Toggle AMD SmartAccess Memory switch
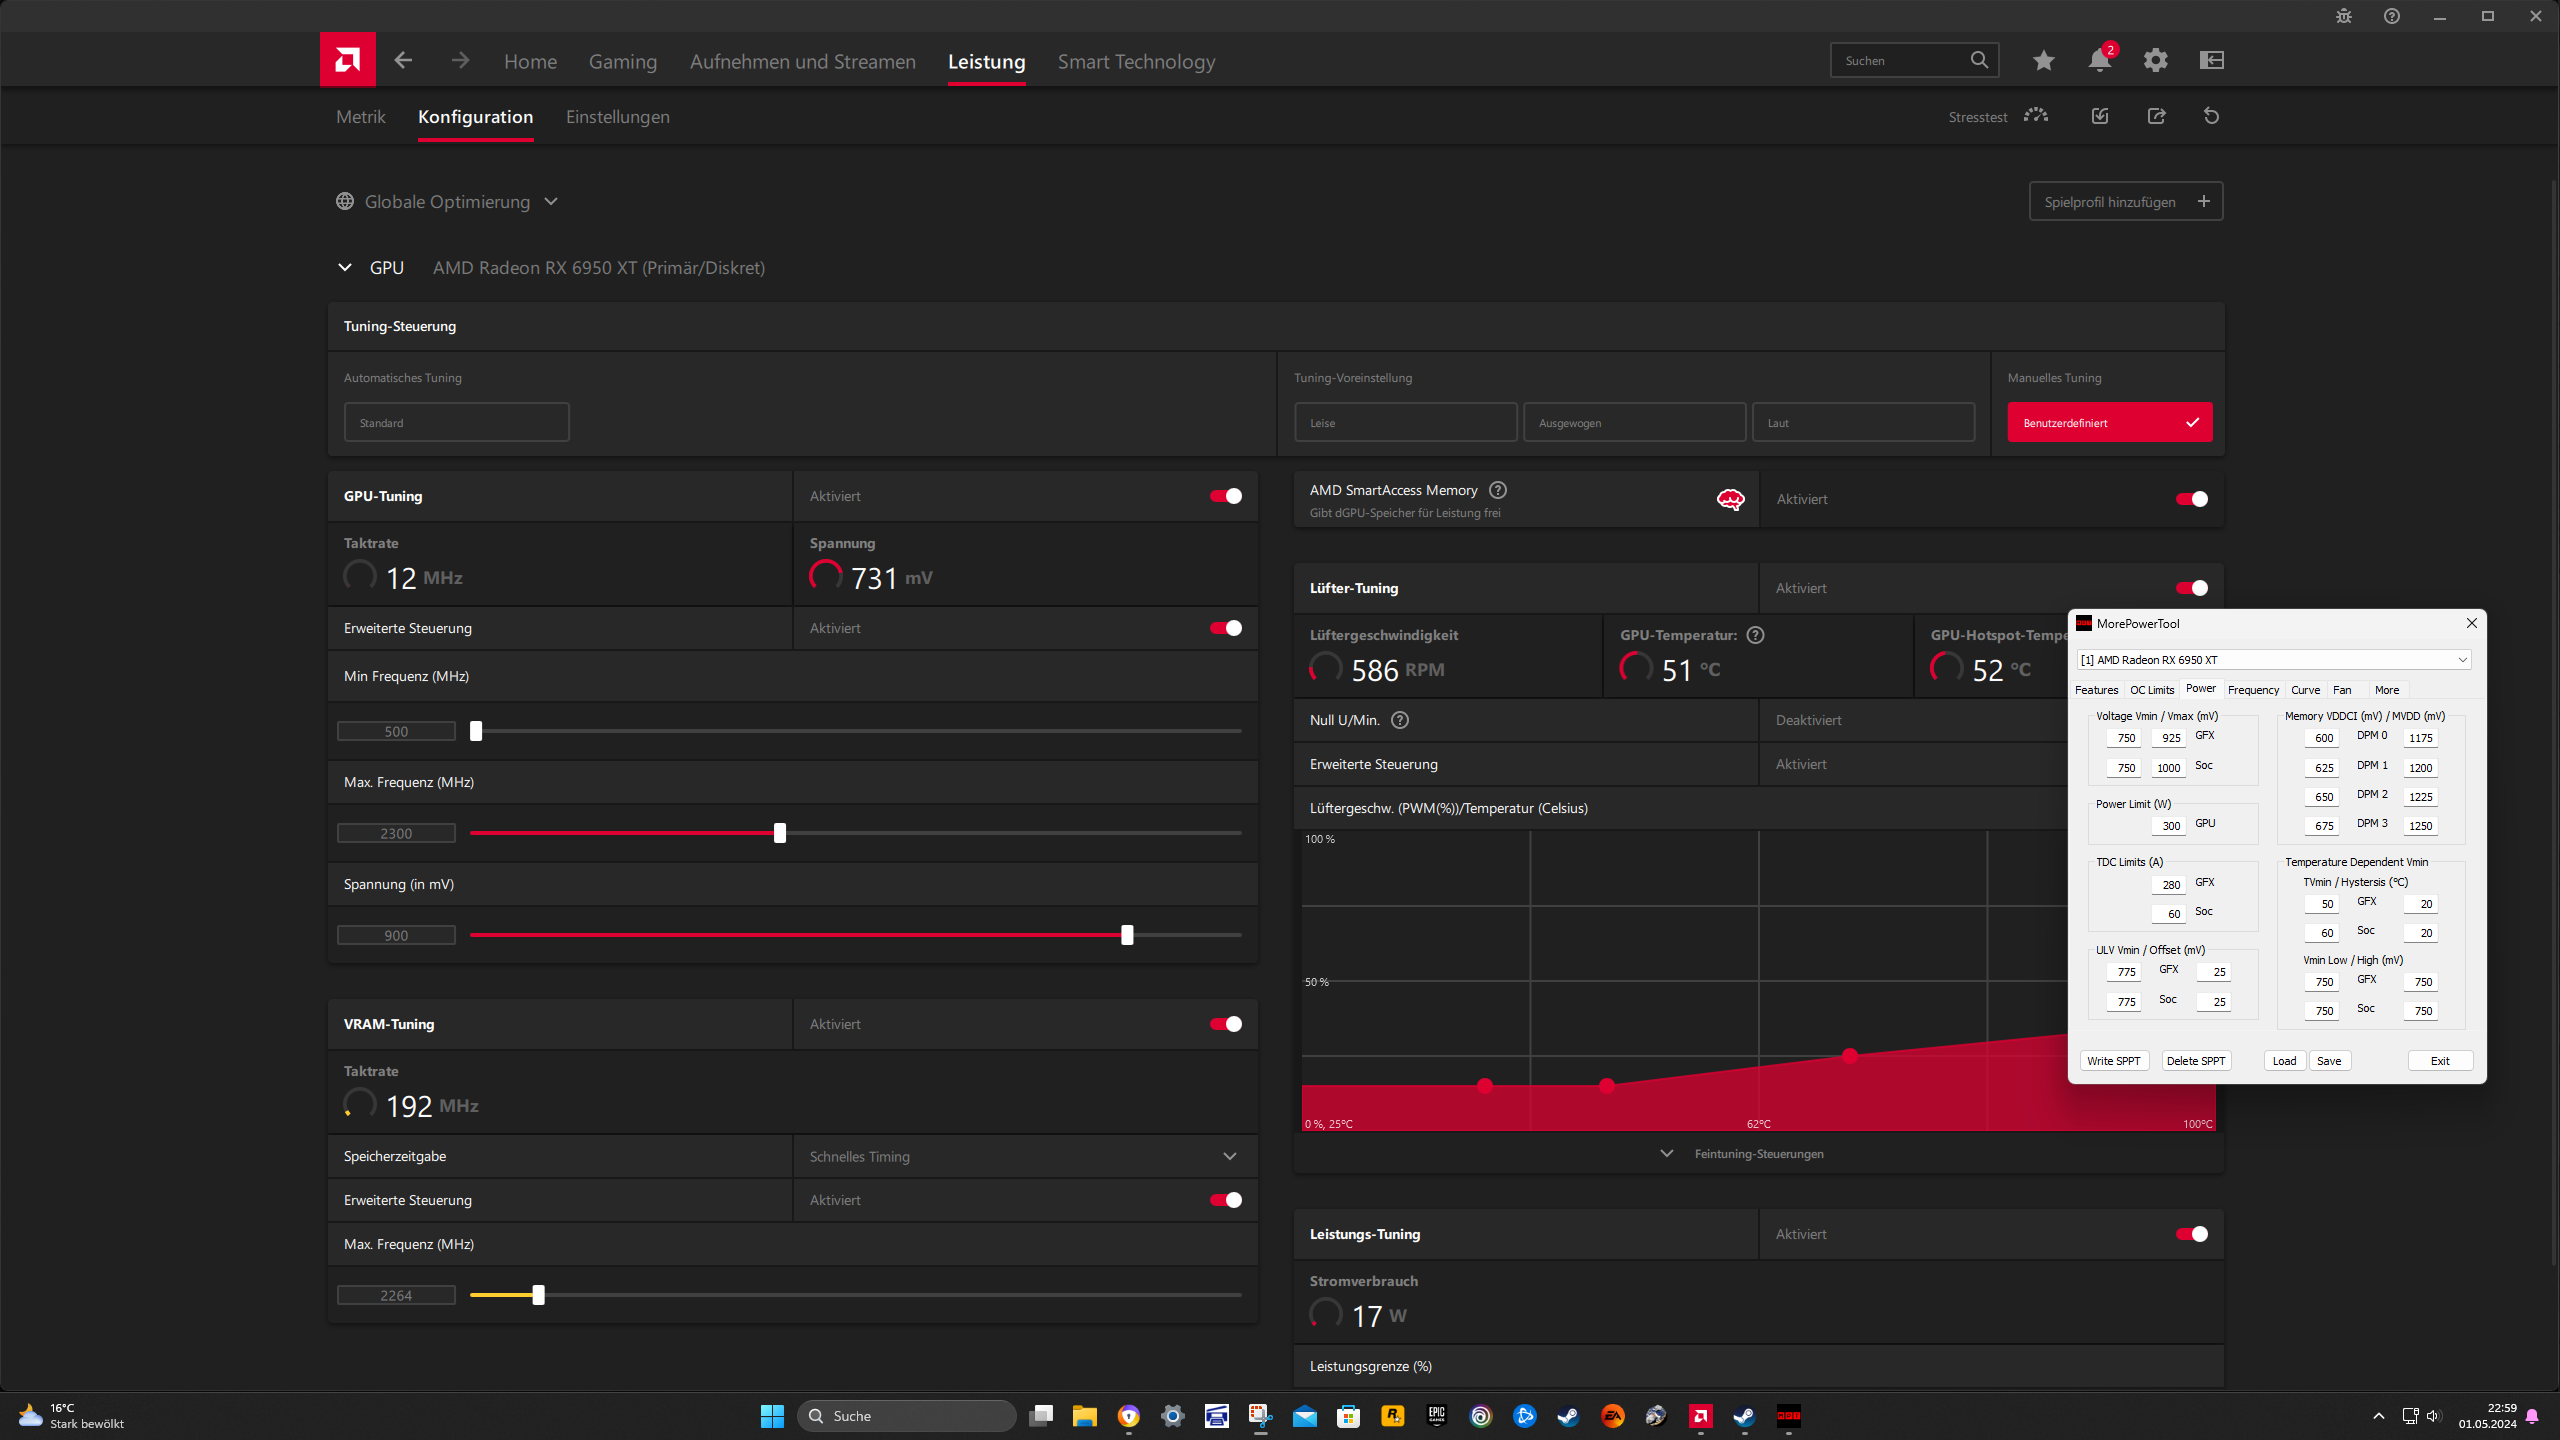This screenshot has width=2560, height=1440. point(2191,499)
